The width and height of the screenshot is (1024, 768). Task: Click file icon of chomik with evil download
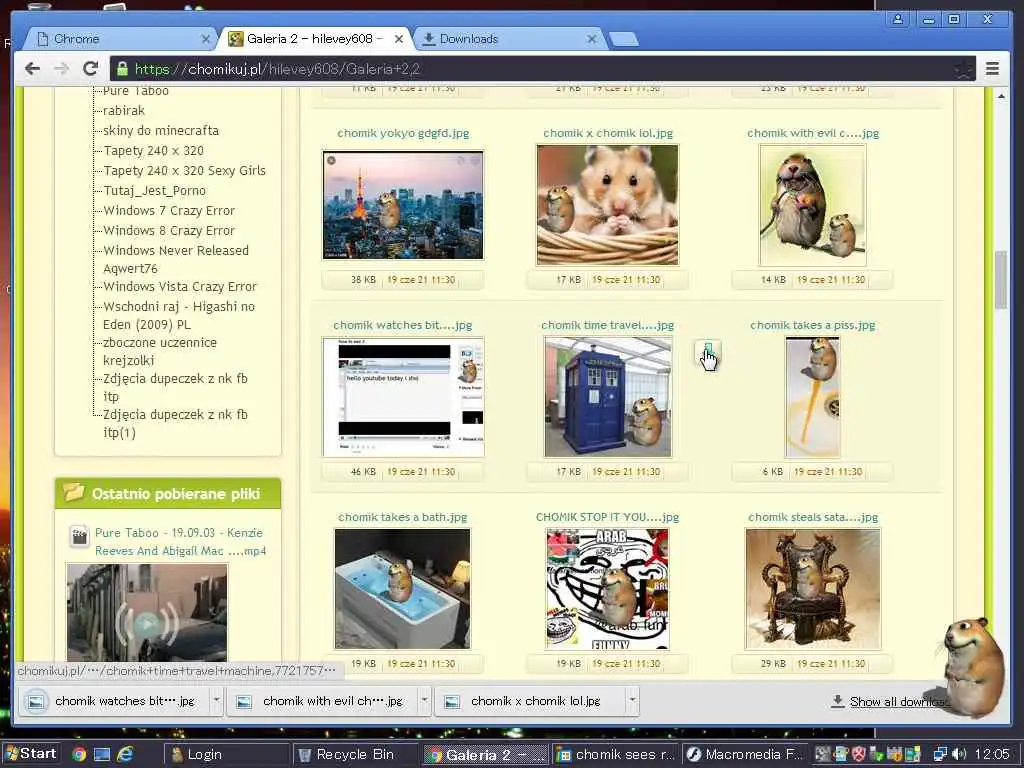tap(244, 701)
